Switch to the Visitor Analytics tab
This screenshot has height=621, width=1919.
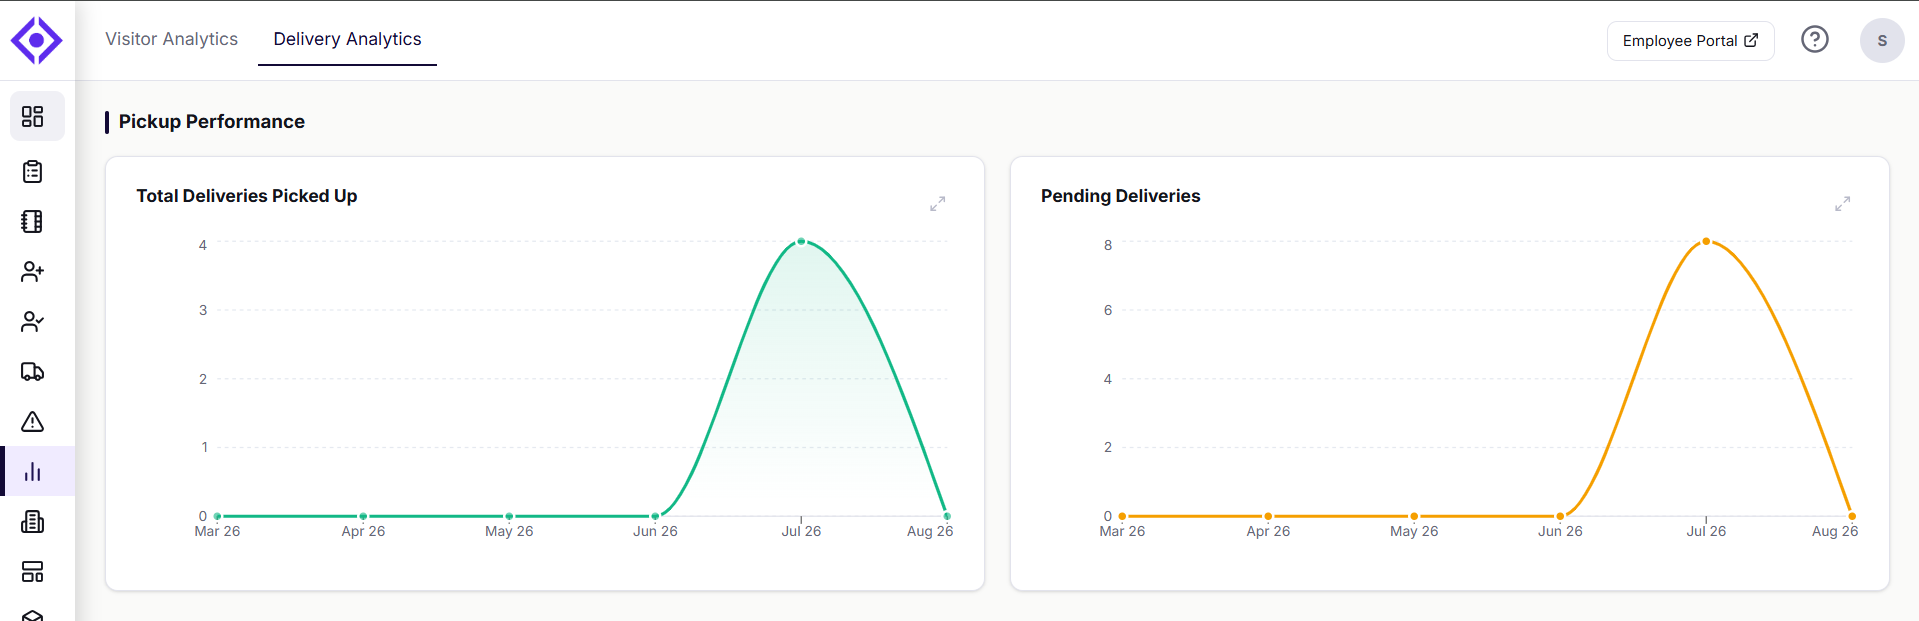(x=172, y=39)
